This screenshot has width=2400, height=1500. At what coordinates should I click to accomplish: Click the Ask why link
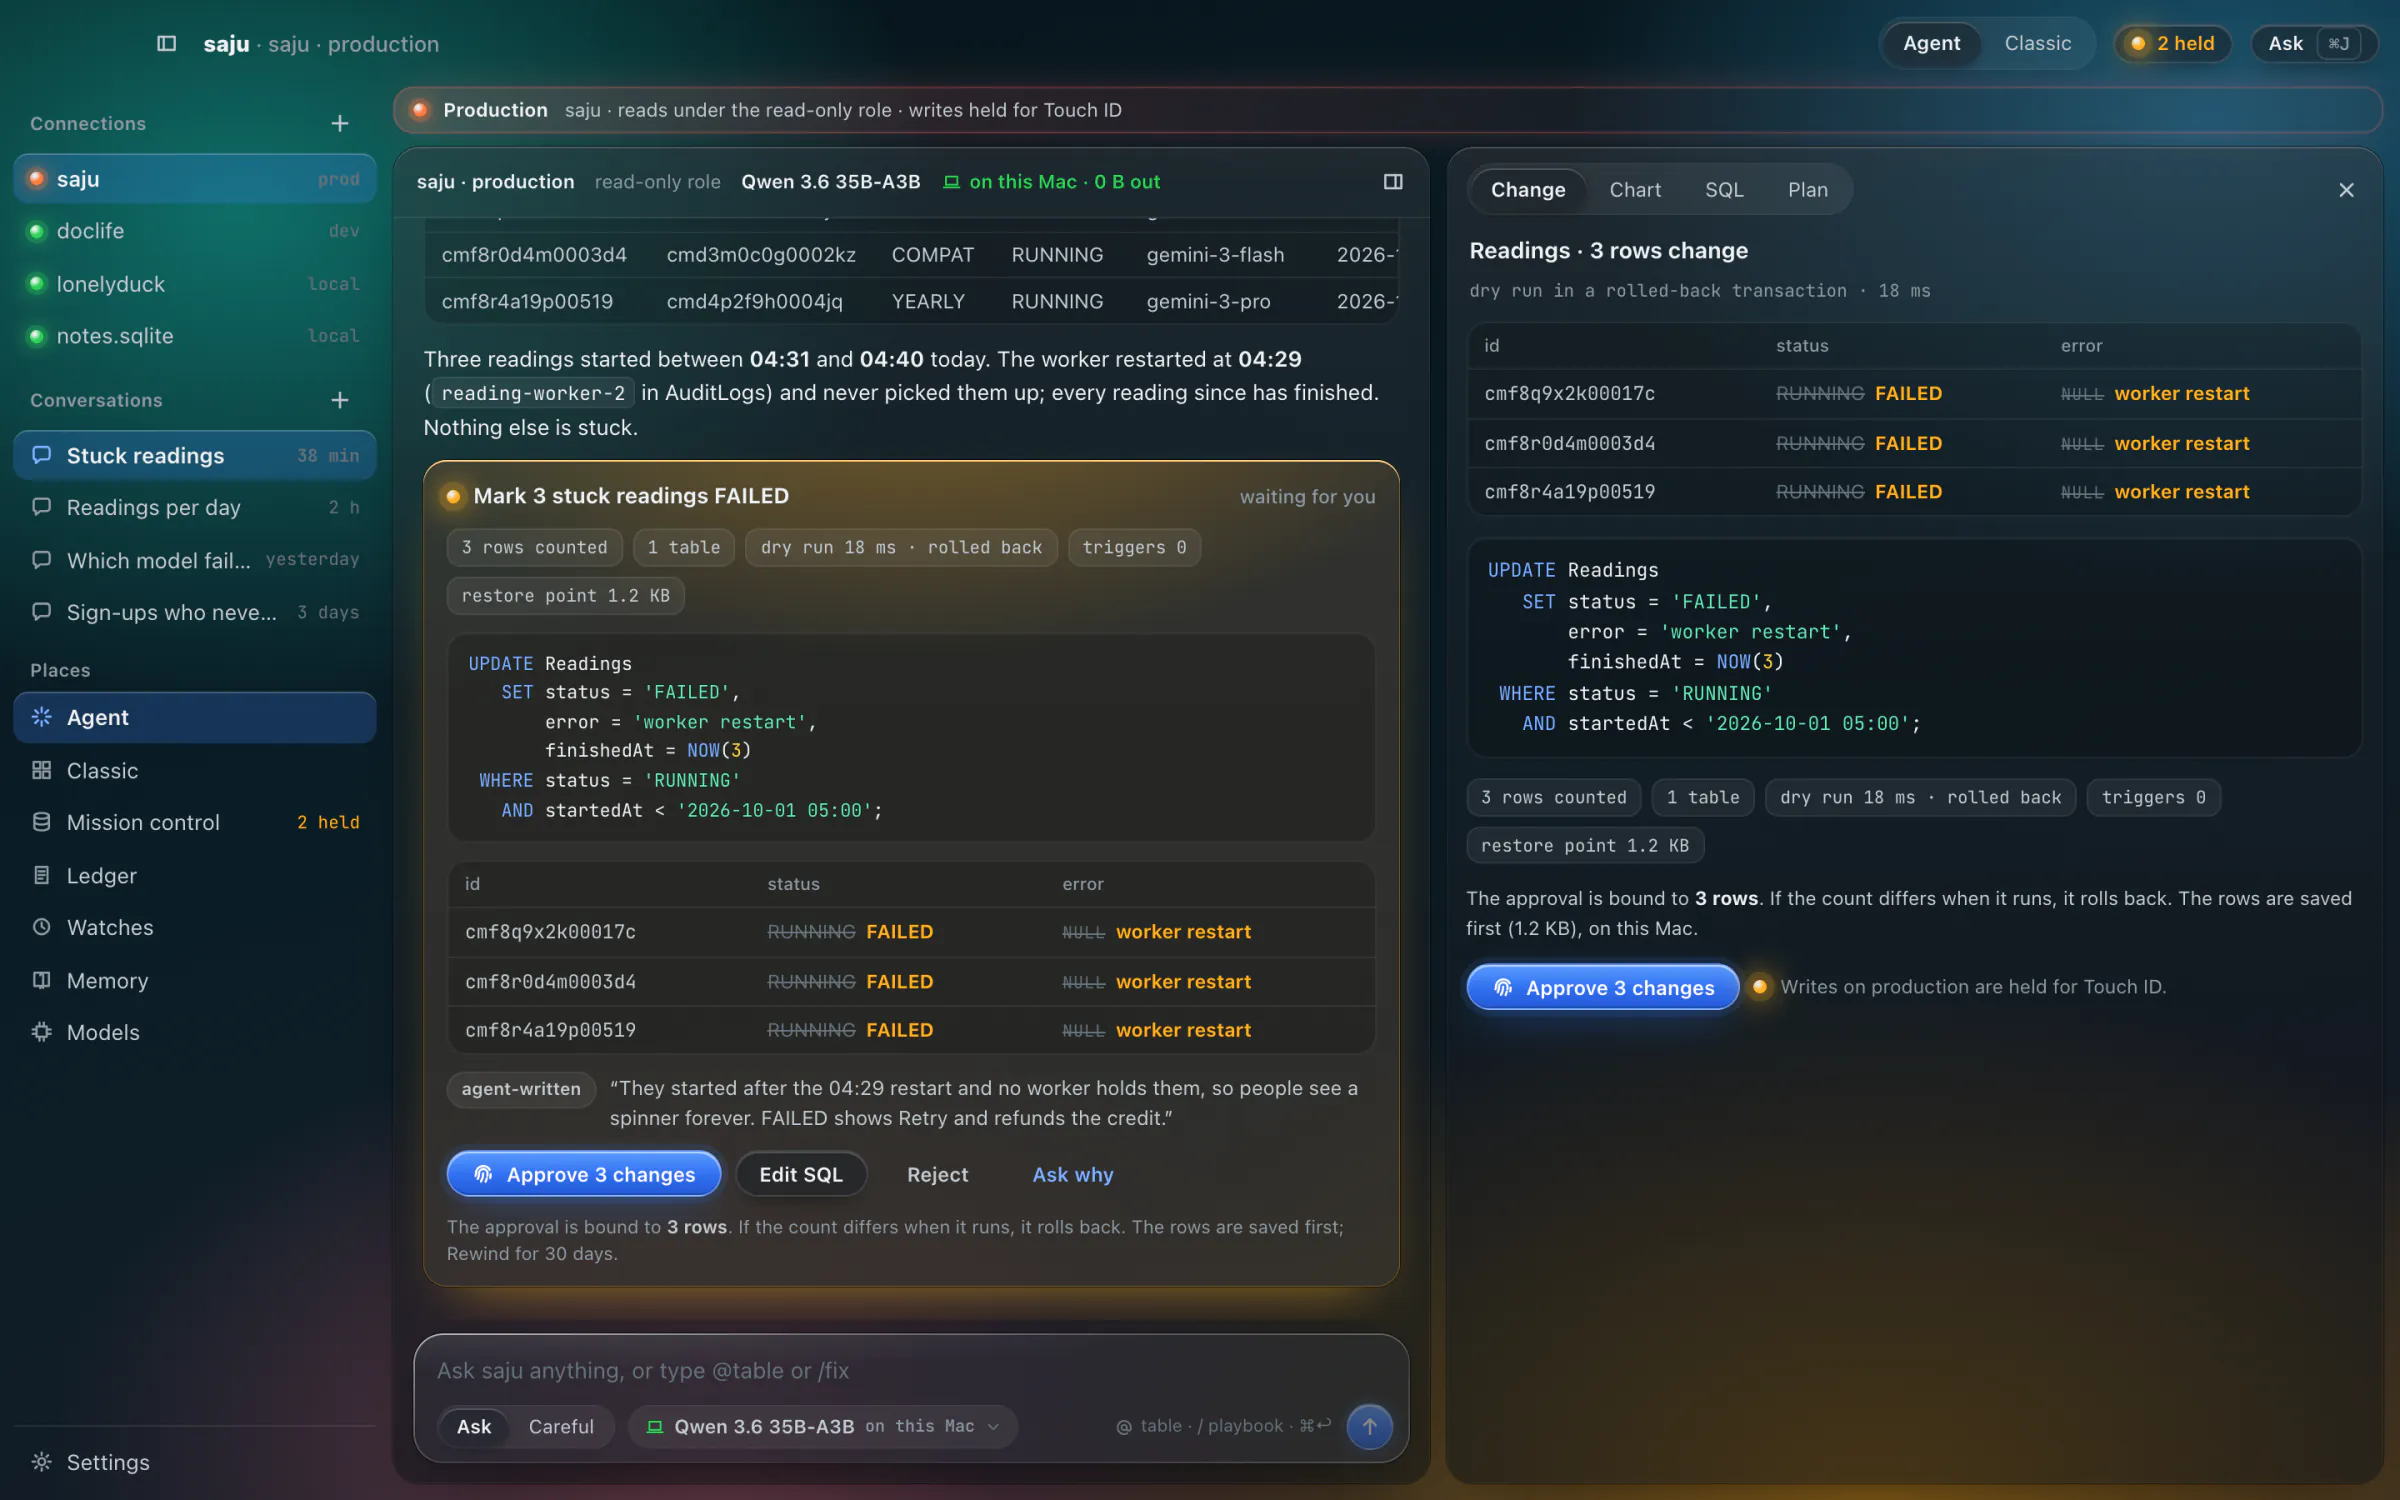(x=1072, y=1174)
